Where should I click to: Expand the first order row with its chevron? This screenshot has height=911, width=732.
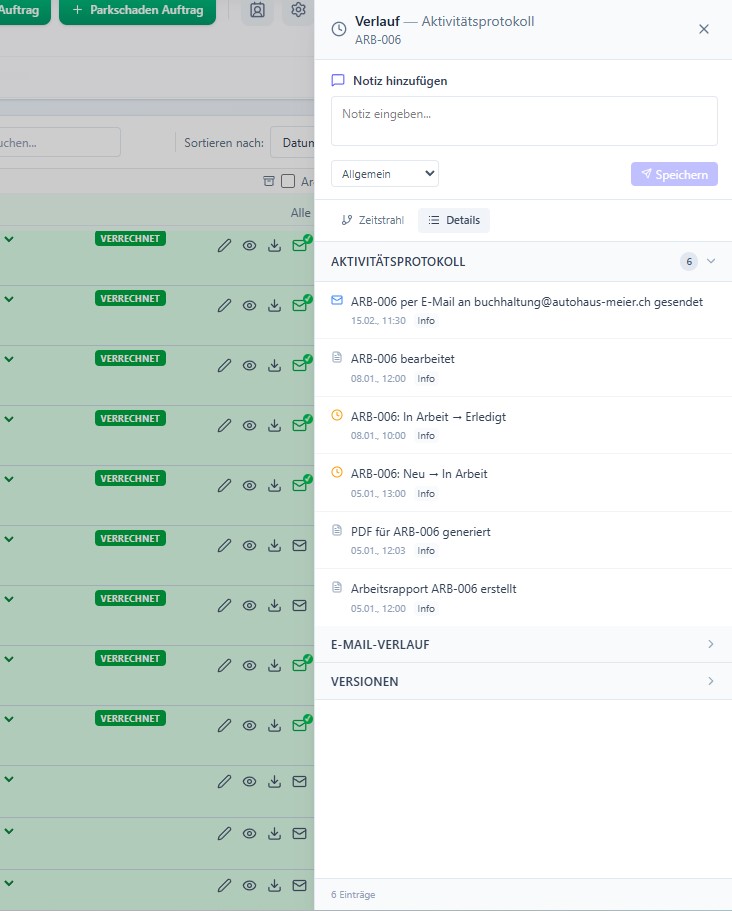(9, 239)
